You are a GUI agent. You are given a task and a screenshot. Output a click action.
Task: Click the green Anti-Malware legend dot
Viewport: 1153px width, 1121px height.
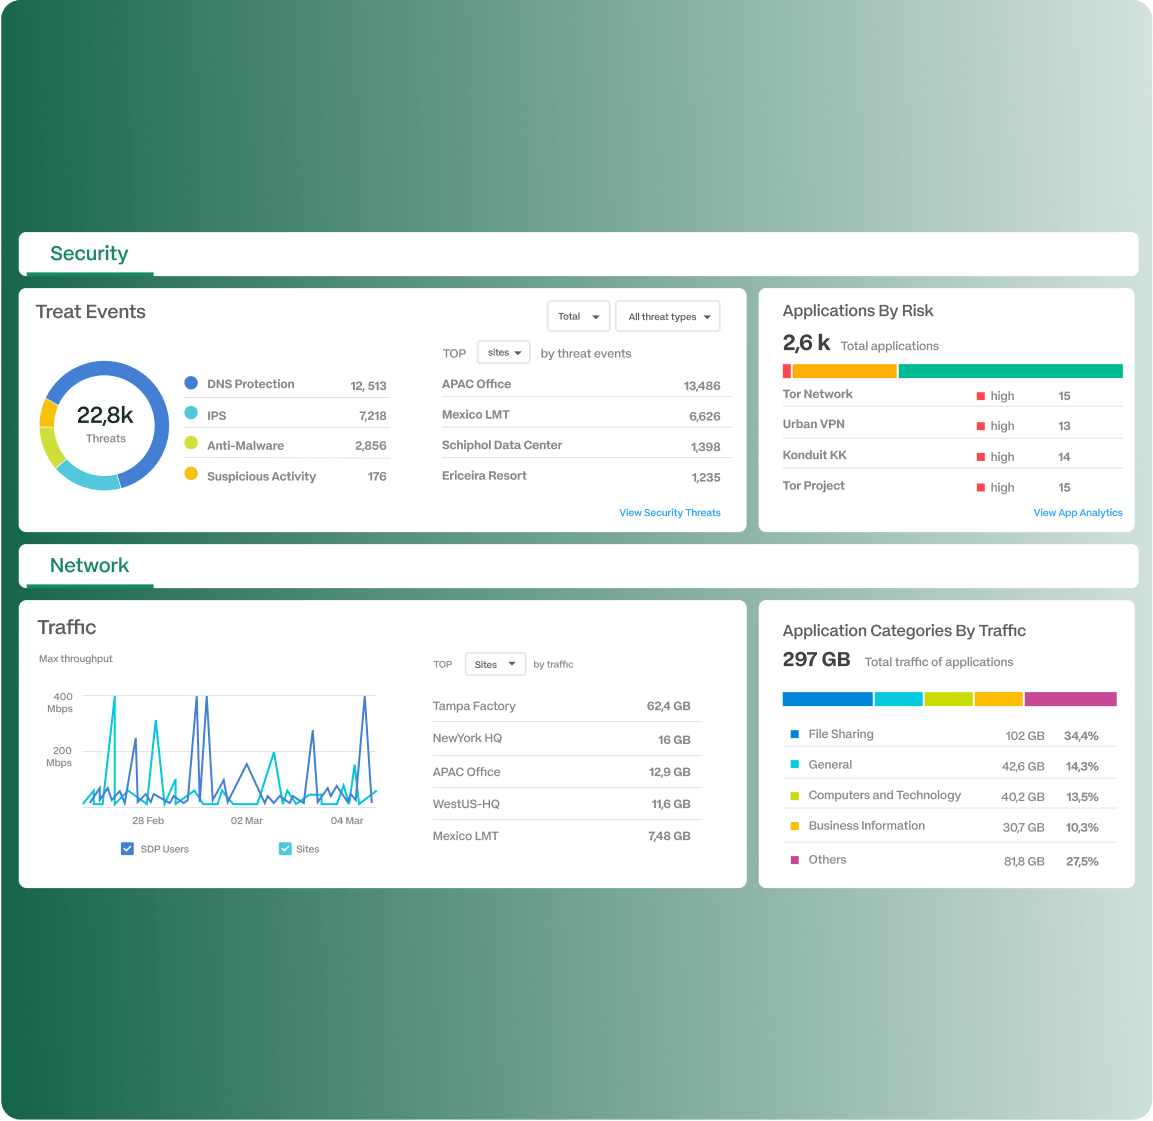point(191,443)
